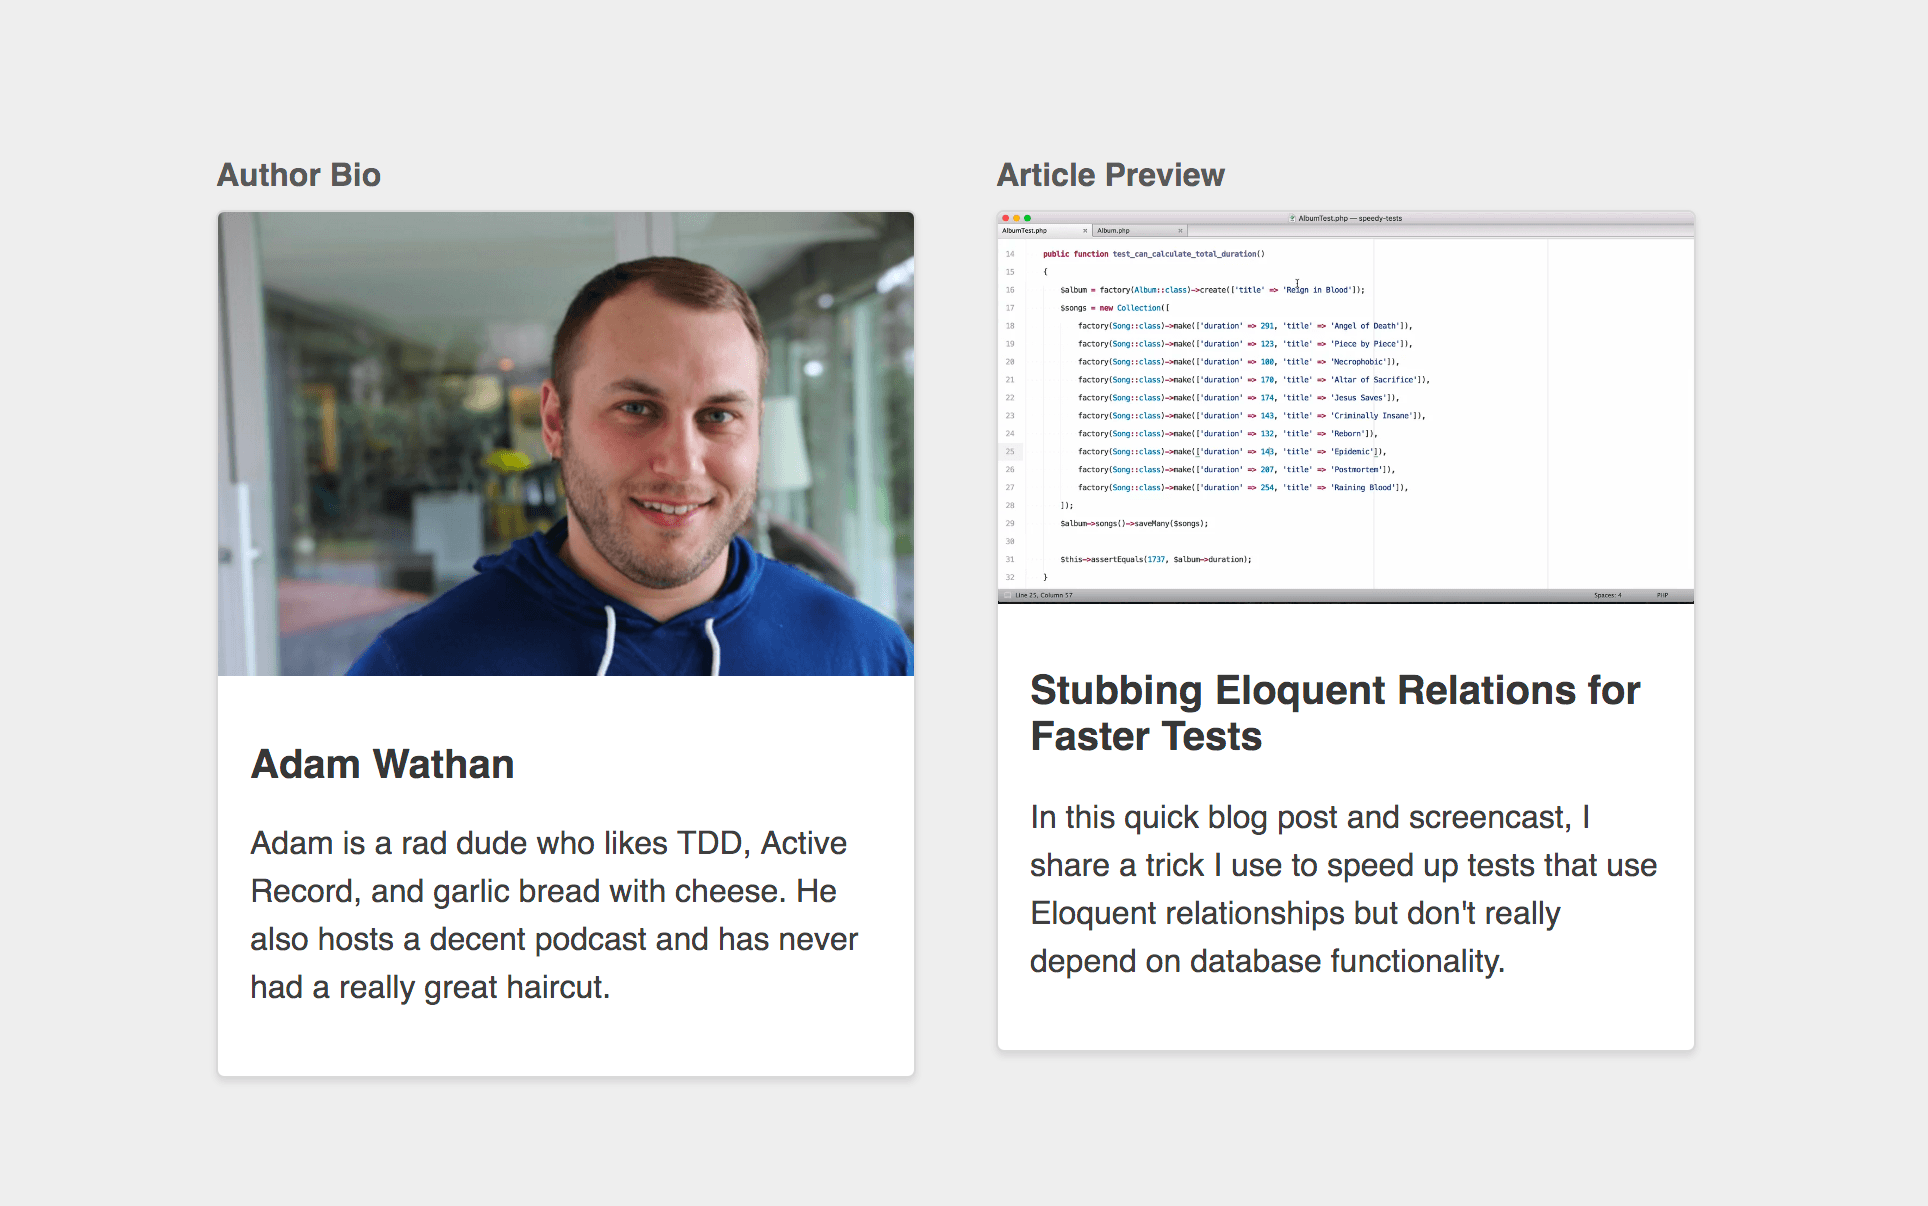Screen dimensions: 1928x1206
Task: Click the Author Bio section heading
Action: 299,175
